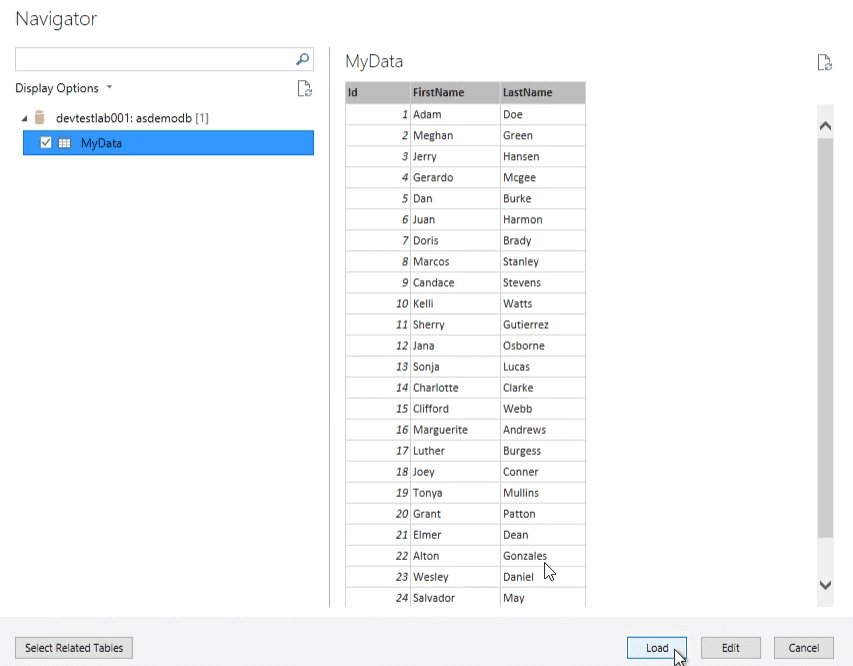The image size is (853, 666).
Task: Open the Display Options dropdown
Action: click(64, 88)
